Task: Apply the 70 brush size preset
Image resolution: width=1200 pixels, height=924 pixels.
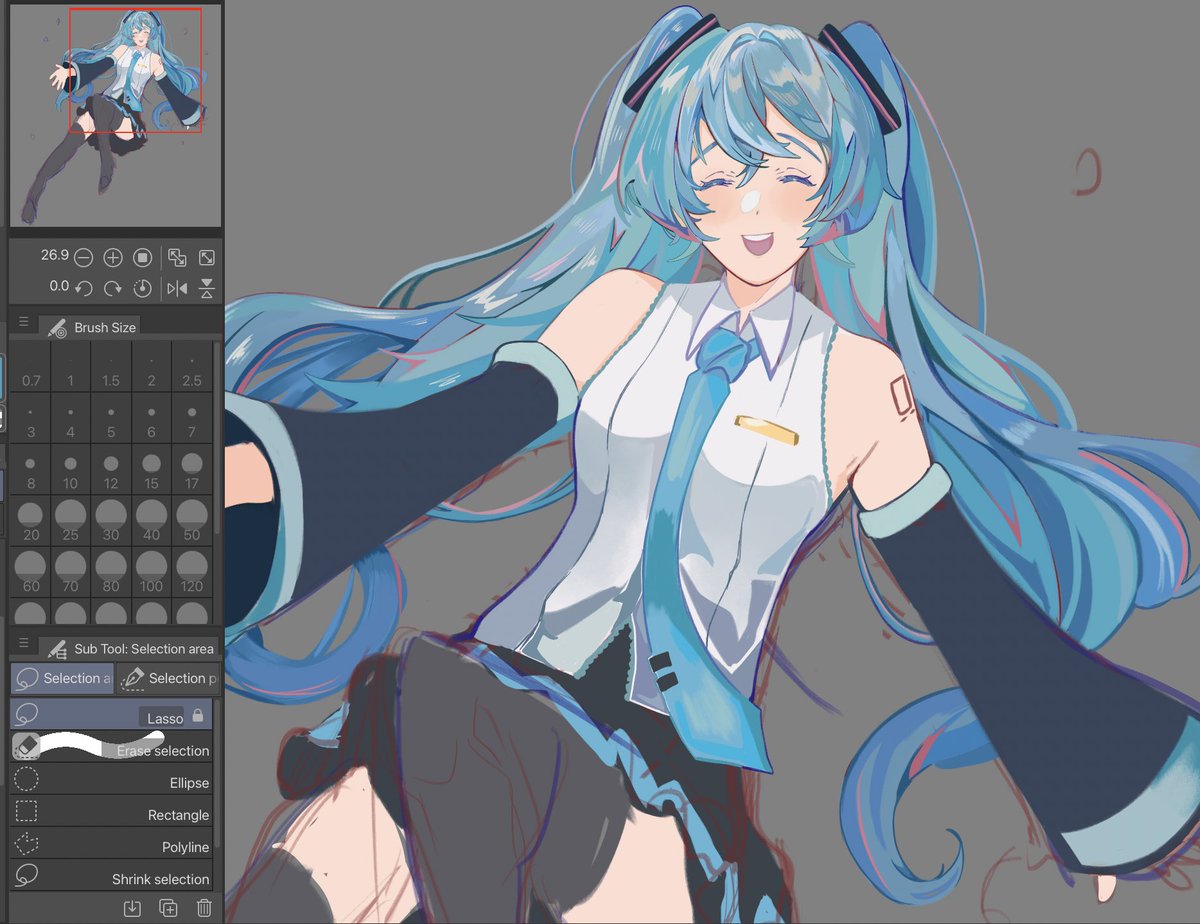Action: (70, 572)
